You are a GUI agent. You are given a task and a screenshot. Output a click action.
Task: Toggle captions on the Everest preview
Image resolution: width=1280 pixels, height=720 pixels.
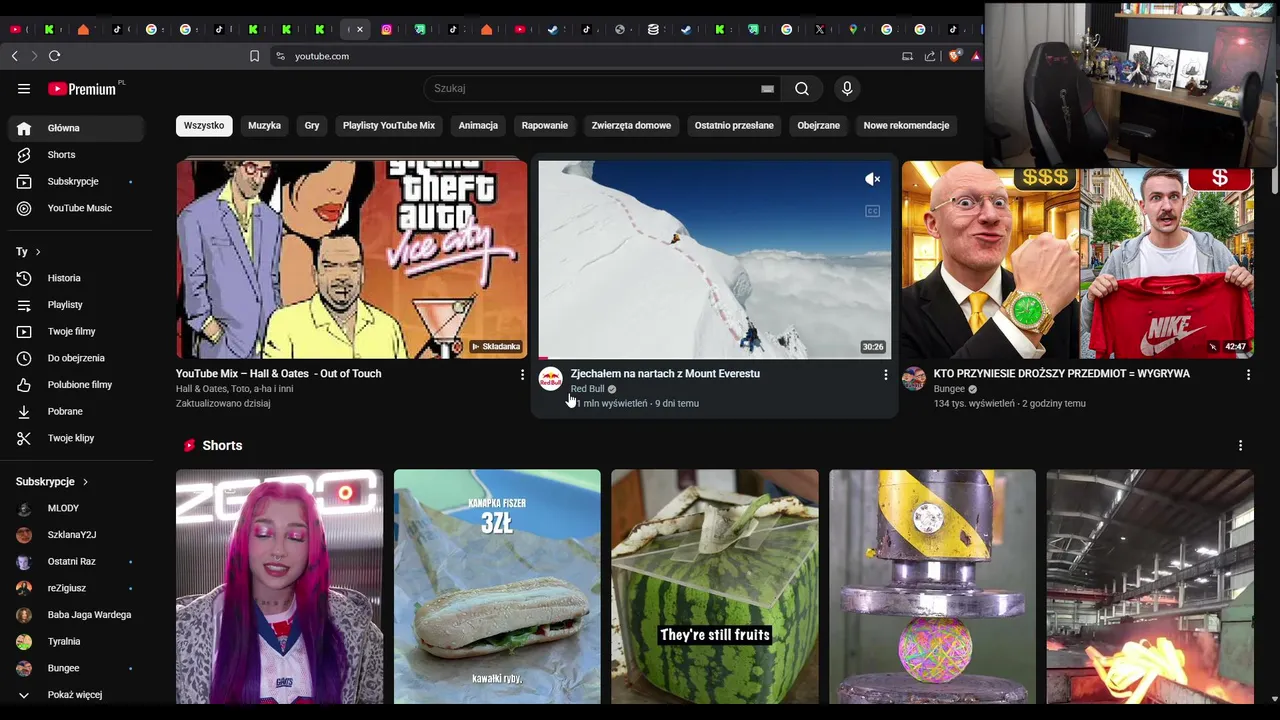click(x=872, y=211)
